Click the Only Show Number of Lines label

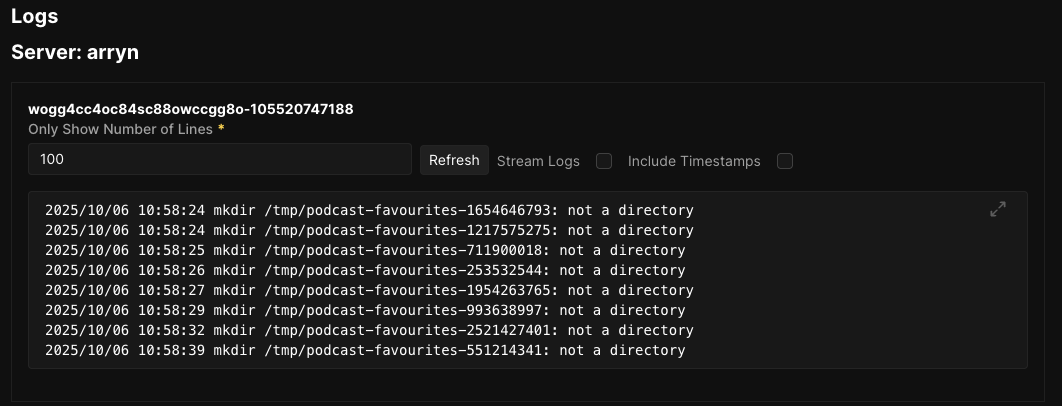coord(120,130)
